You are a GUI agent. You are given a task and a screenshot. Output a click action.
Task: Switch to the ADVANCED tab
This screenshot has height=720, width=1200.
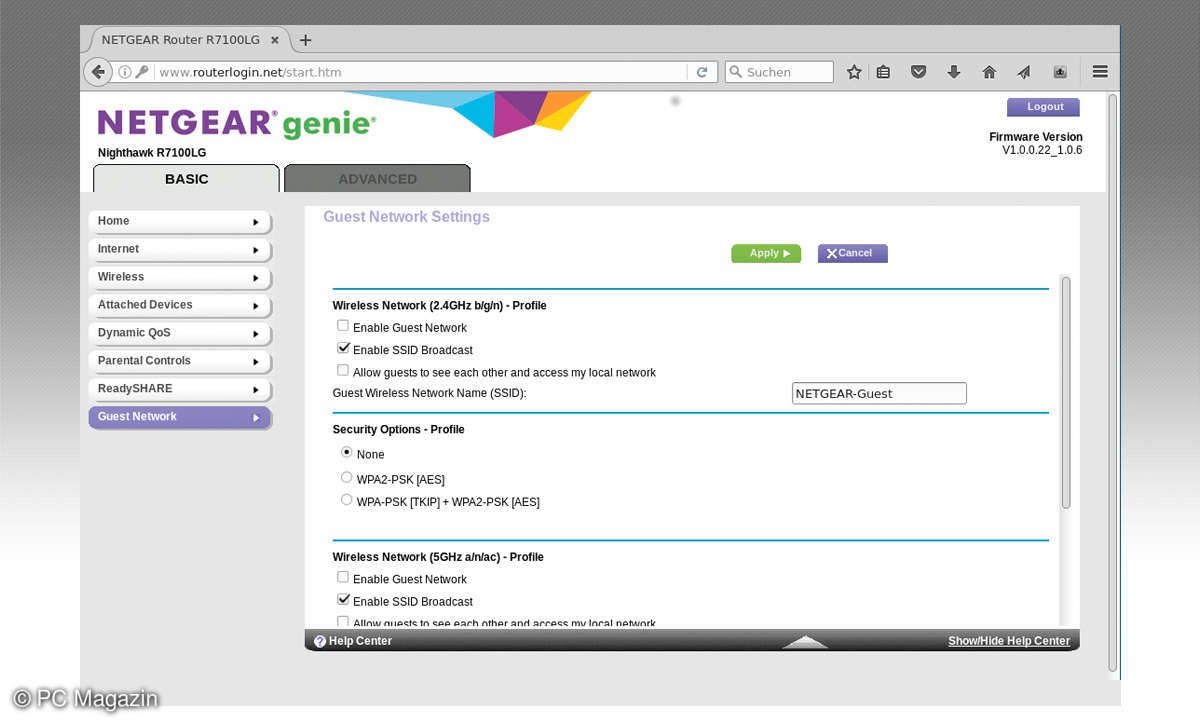tap(377, 179)
